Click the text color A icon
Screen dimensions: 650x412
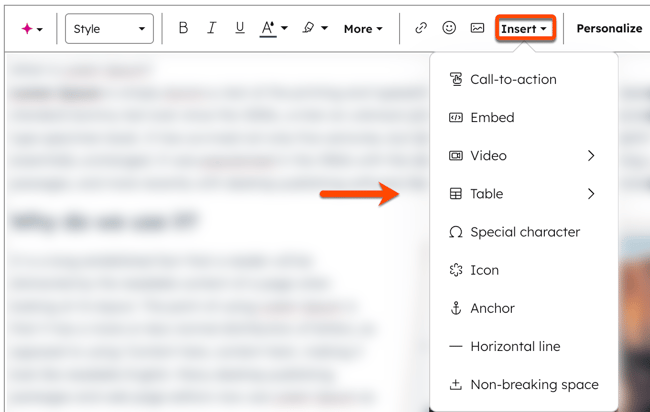268,28
